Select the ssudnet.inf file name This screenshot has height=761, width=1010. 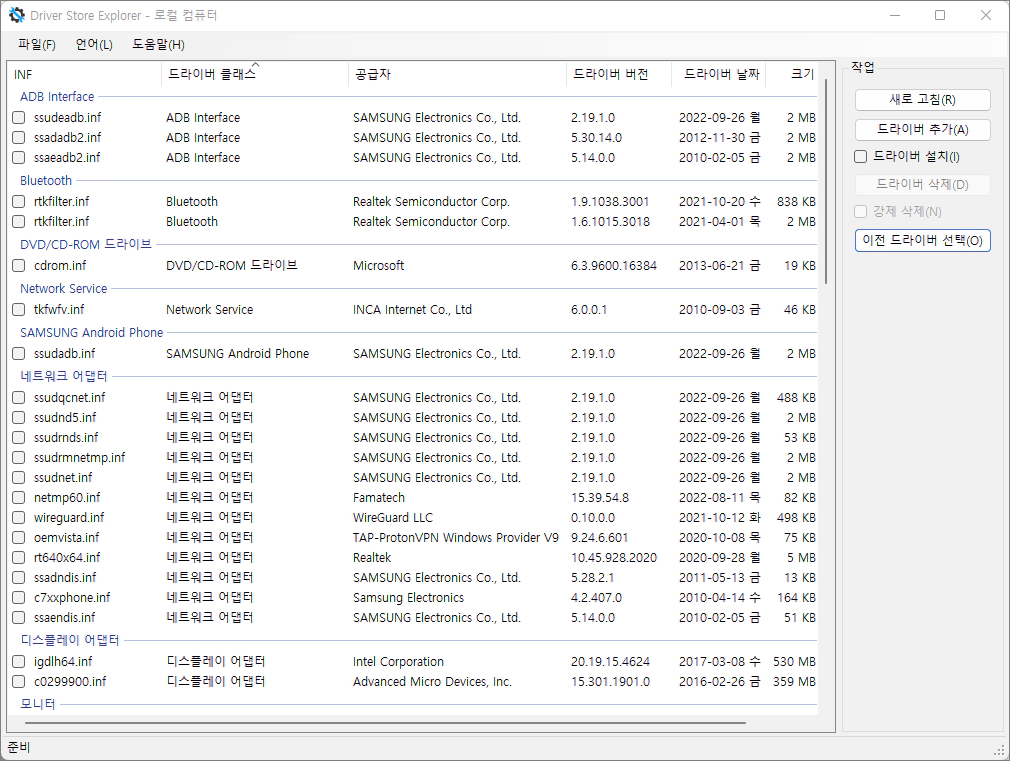click(x=62, y=477)
